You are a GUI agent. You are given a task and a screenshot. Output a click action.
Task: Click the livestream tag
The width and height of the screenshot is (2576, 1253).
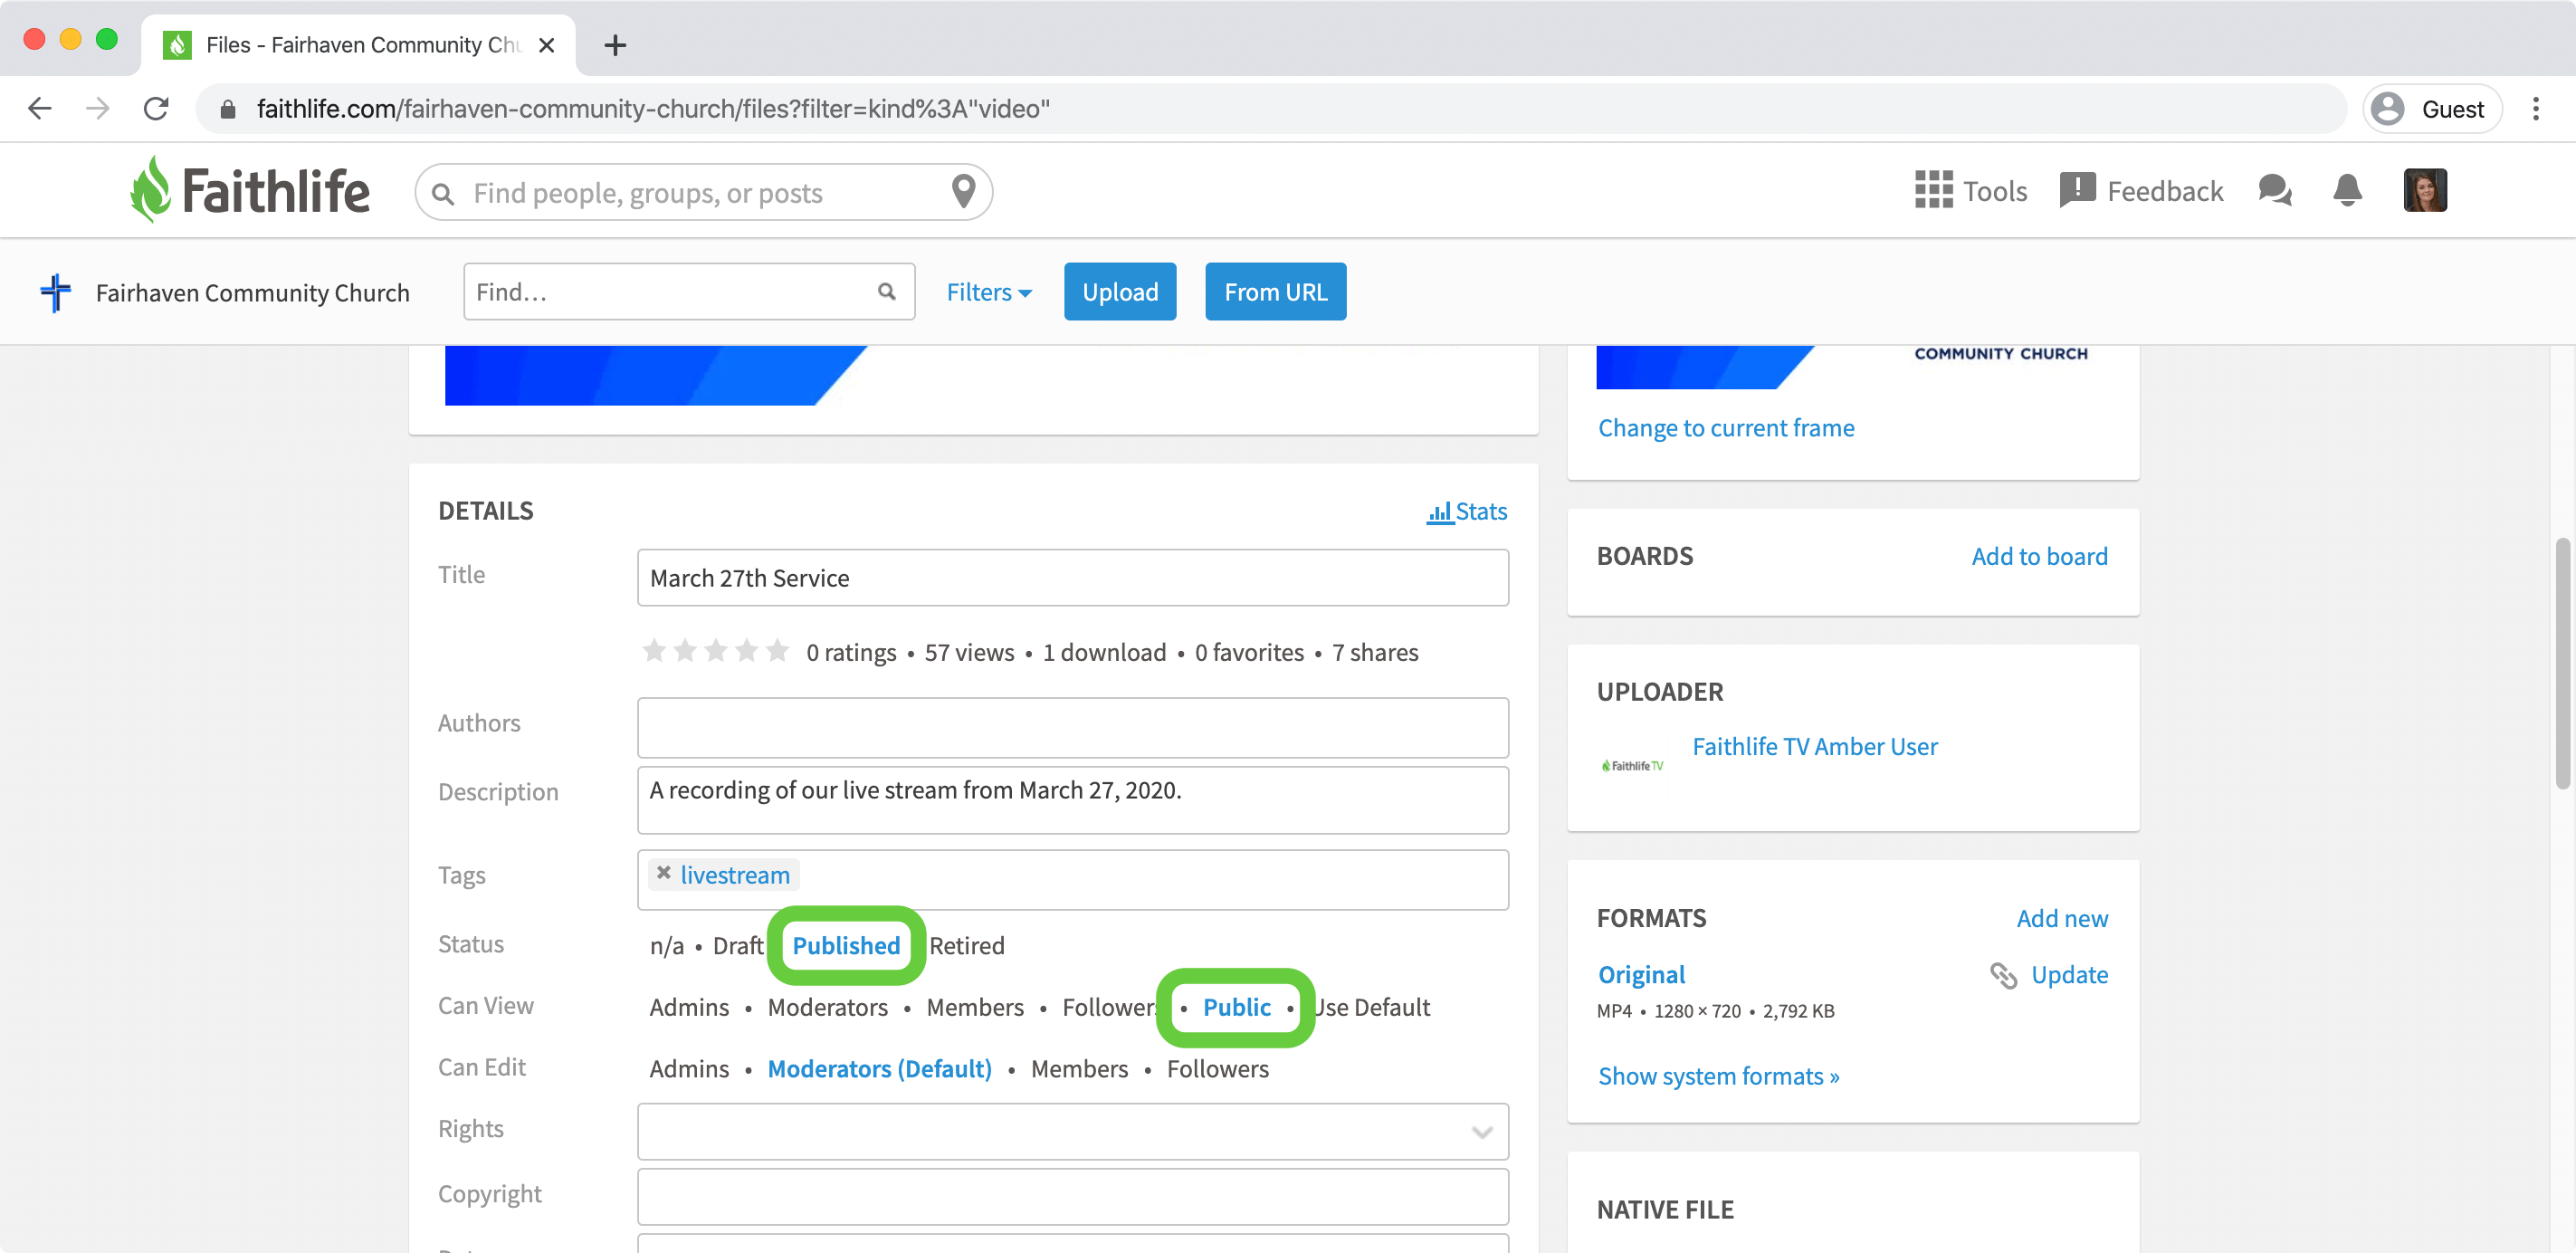734,875
